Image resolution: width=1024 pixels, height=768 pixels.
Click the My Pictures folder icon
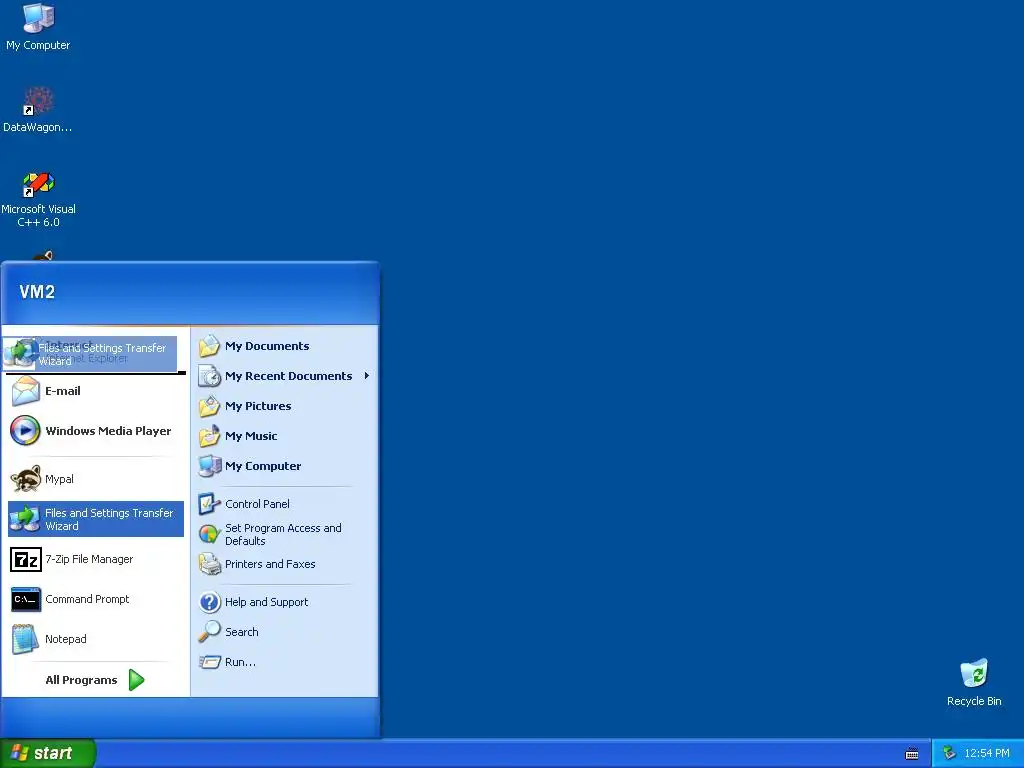(210, 406)
